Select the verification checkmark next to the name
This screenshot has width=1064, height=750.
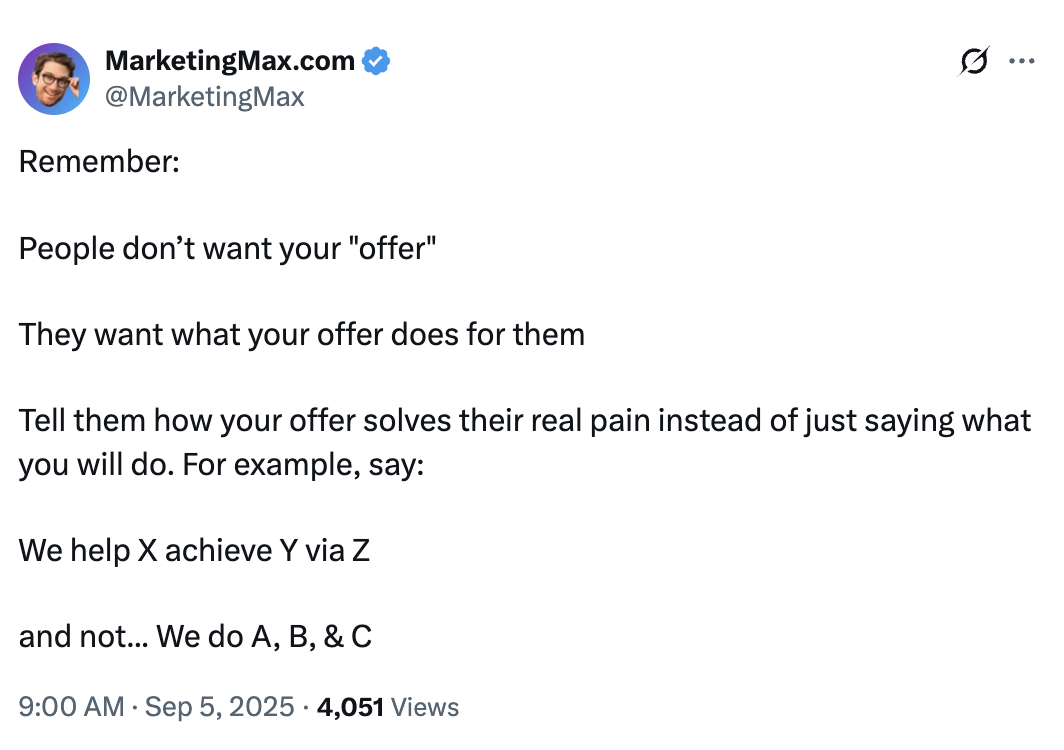click(x=374, y=60)
